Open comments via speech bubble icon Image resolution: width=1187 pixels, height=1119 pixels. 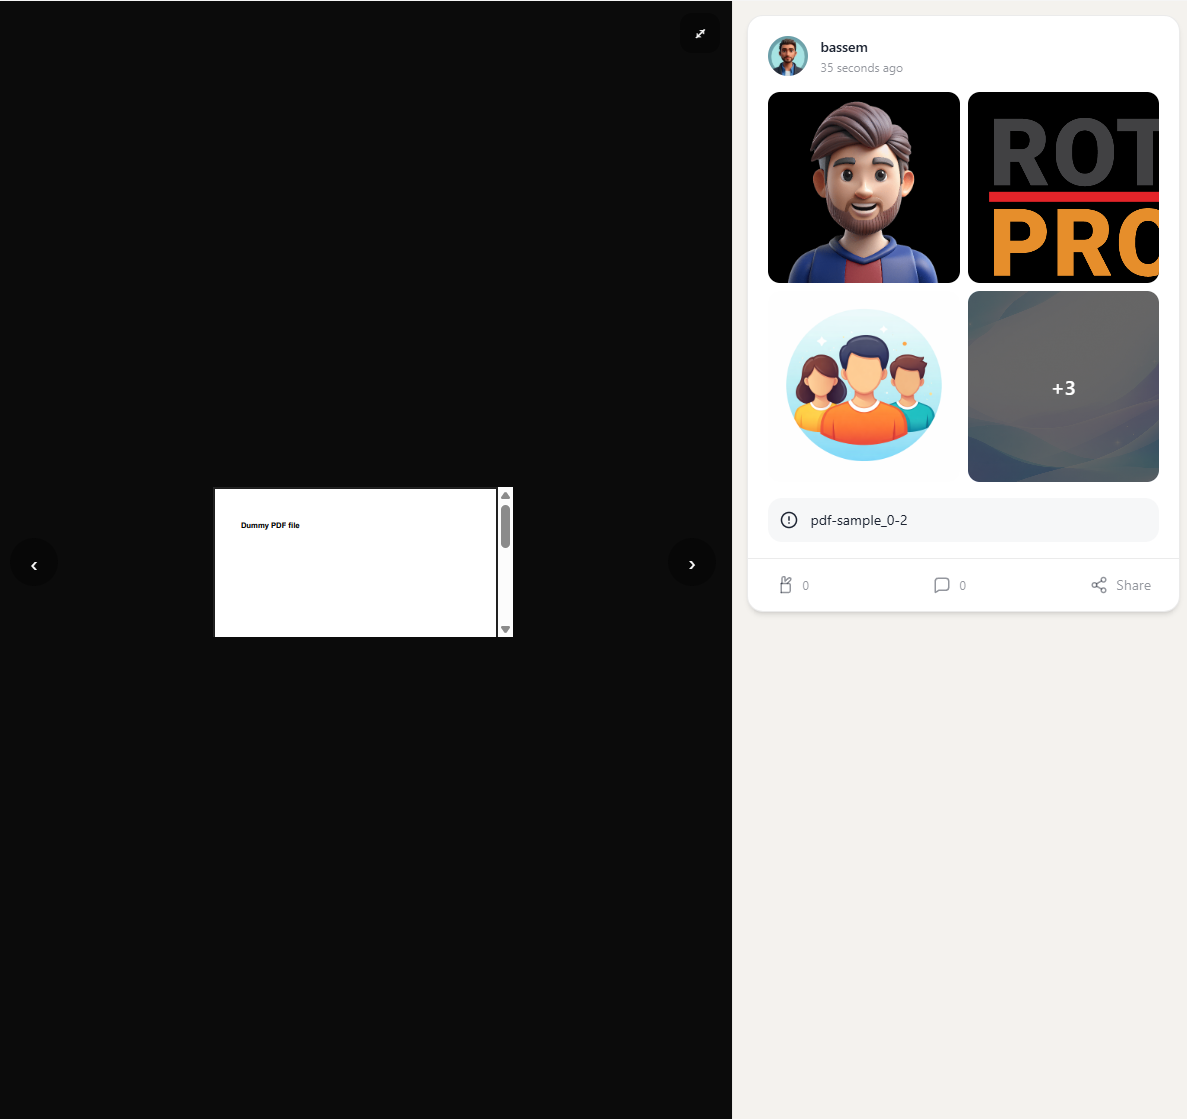tap(941, 585)
